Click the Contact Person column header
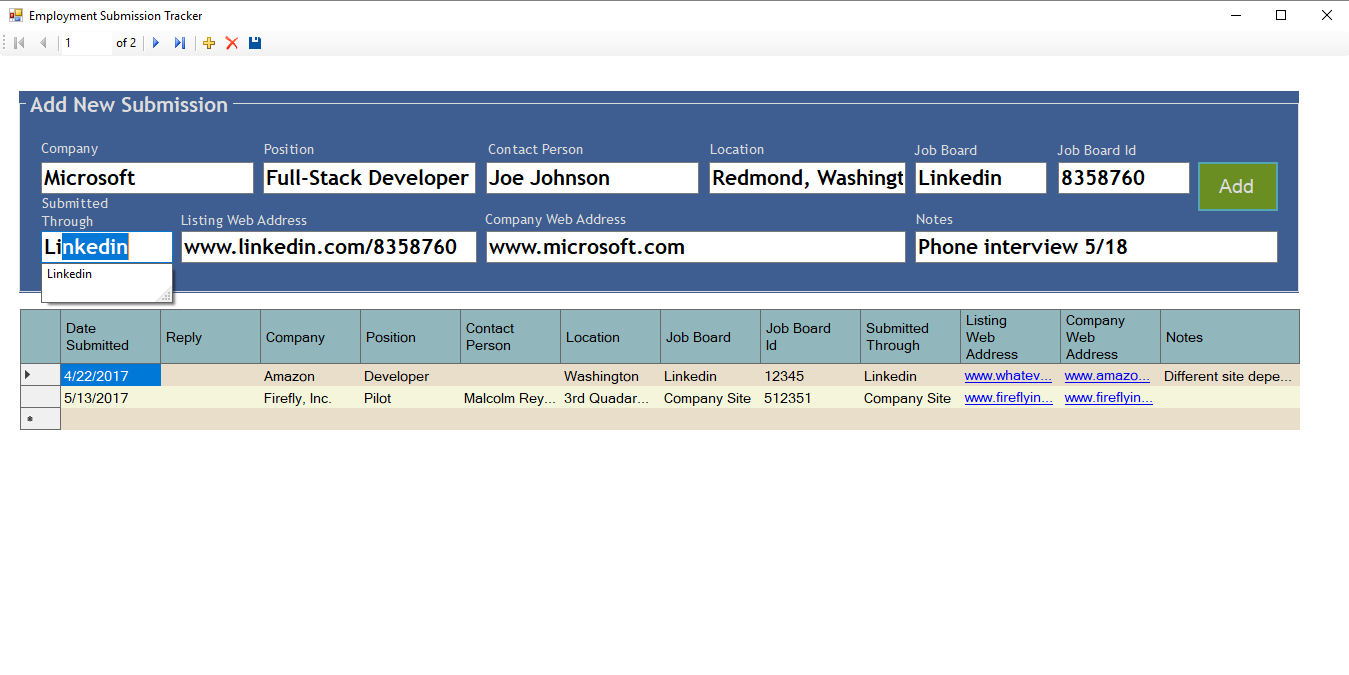The height and width of the screenshot is (675, 1349). pyautogui.click(x=510, y=337)
